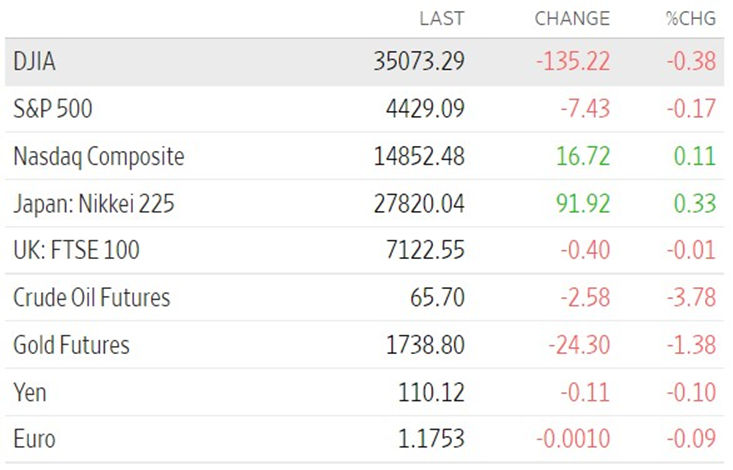
Task: Click DJIA change value -135.22
Action: pyautogui.click(x=573, y=62)
